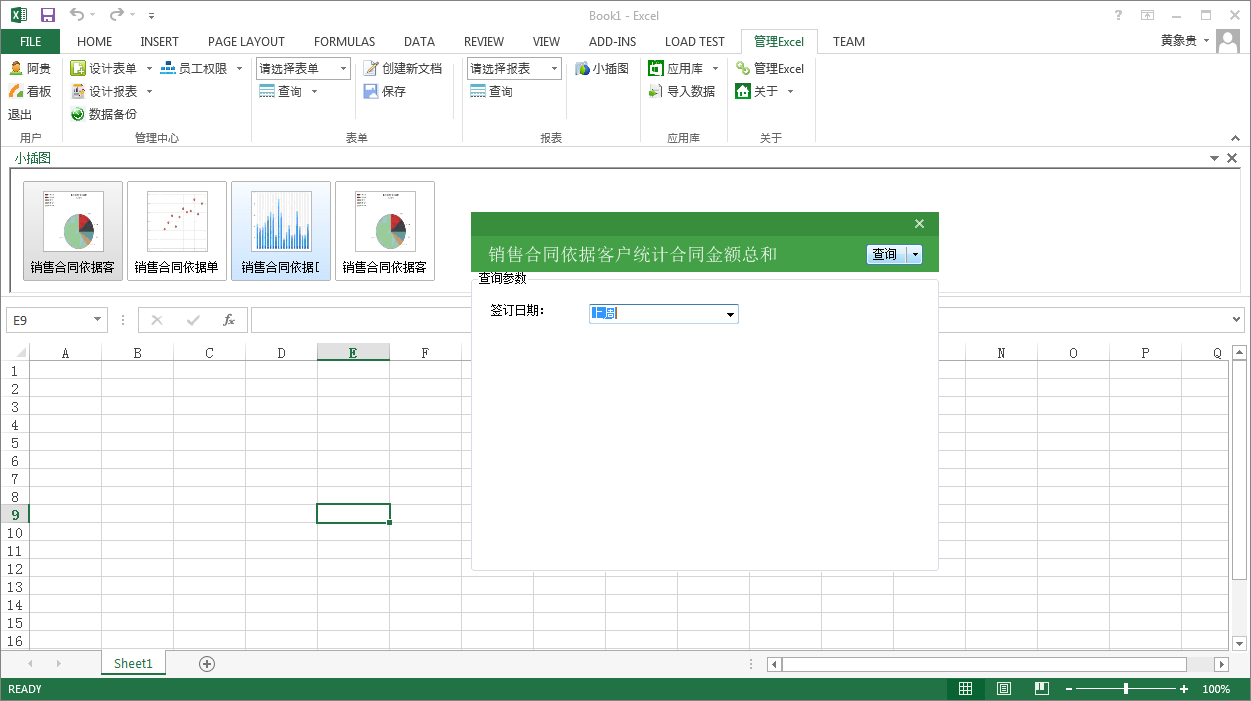This screenshot has height=701, width=1251.
Task: Open the LOAD TEST tab
Action: click(x=695, y=41)
